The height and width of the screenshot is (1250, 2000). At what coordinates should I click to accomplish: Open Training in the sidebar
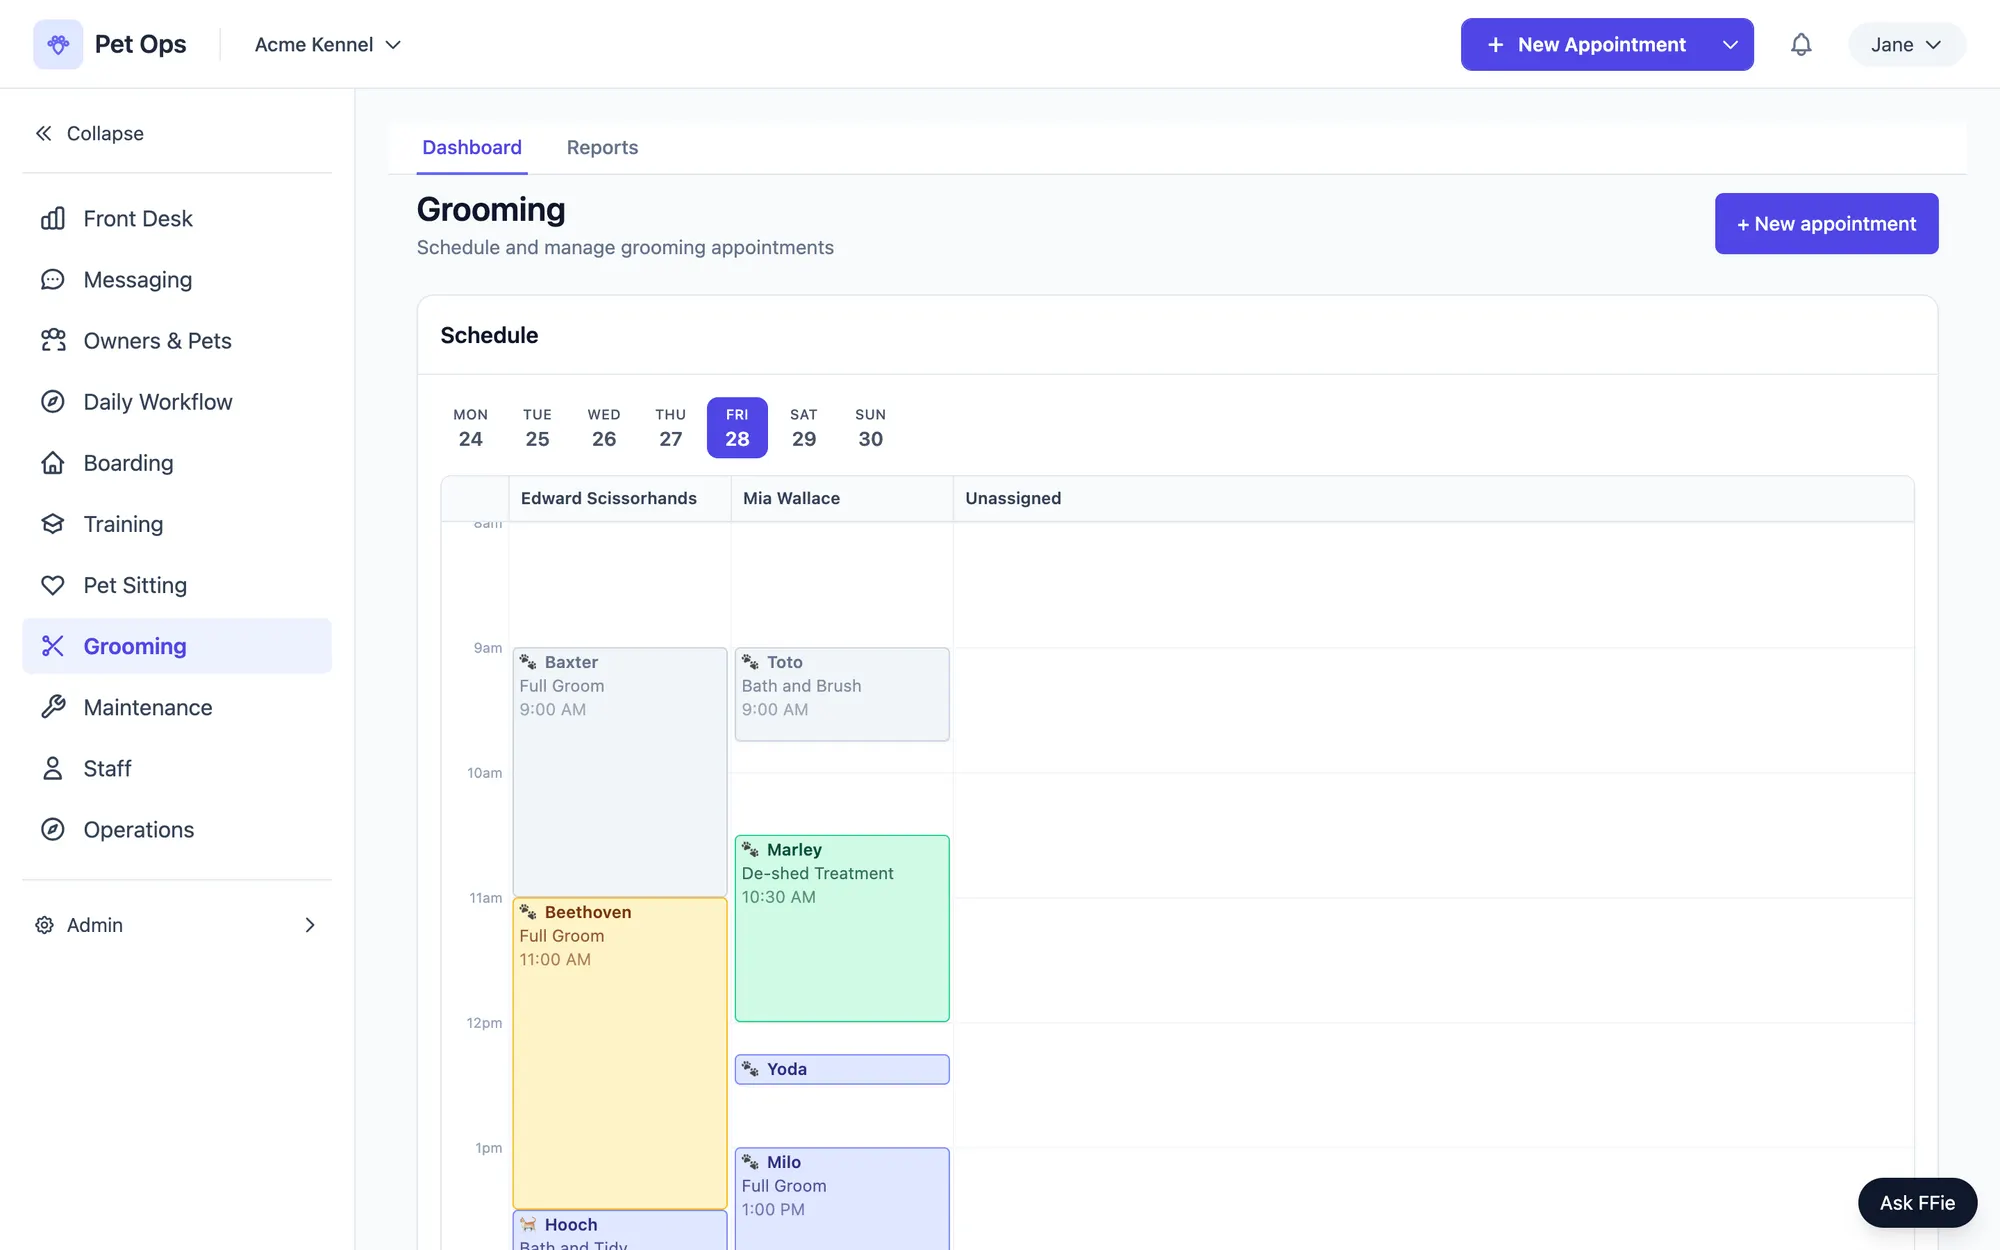tap(177, 523)
